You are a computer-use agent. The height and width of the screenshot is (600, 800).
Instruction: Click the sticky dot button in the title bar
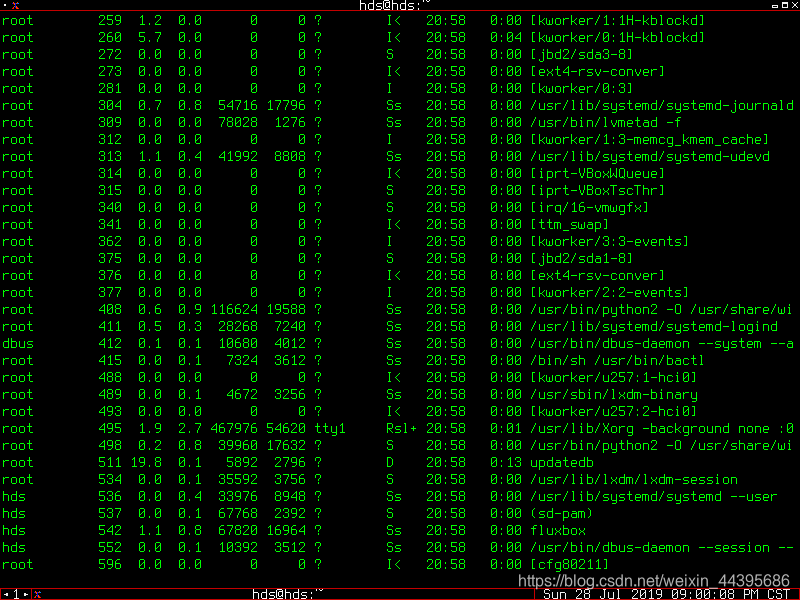[5, 6]
